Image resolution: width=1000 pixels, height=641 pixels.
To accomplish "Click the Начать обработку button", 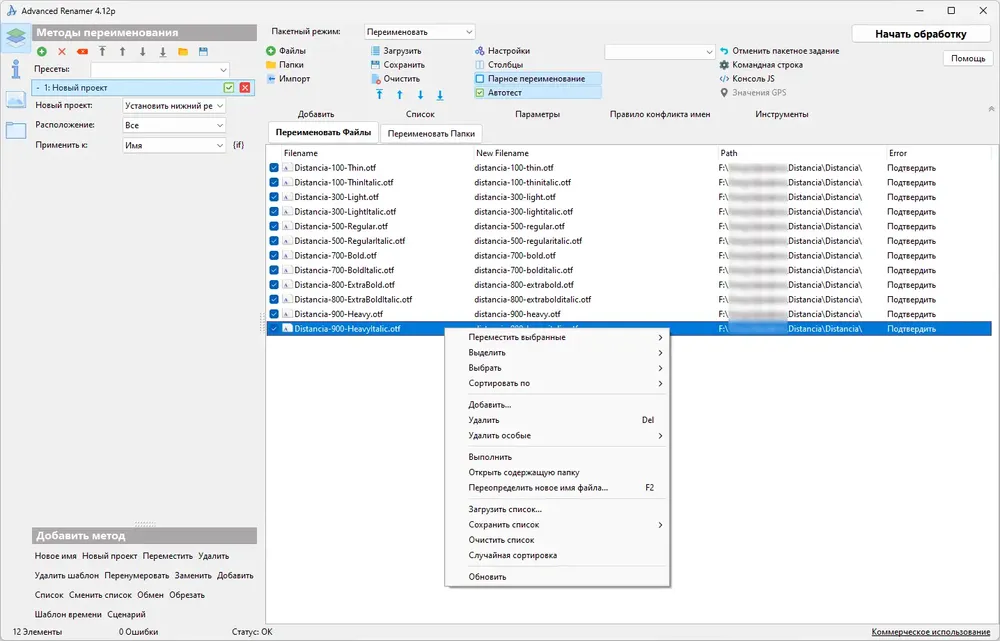I will tap(920, 34).
